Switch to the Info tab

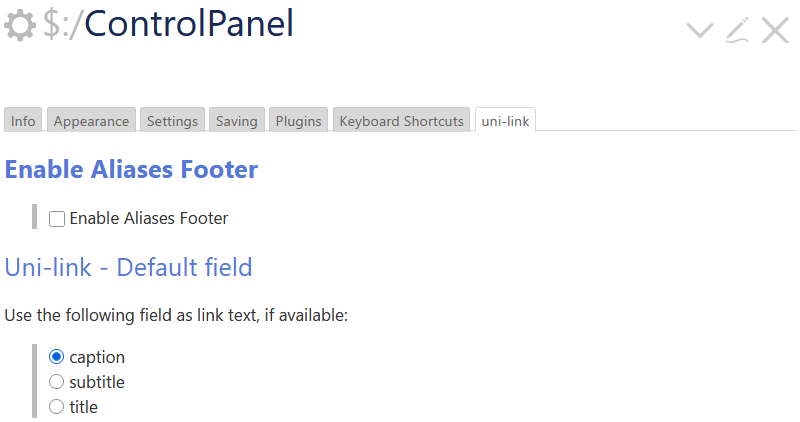23,121
